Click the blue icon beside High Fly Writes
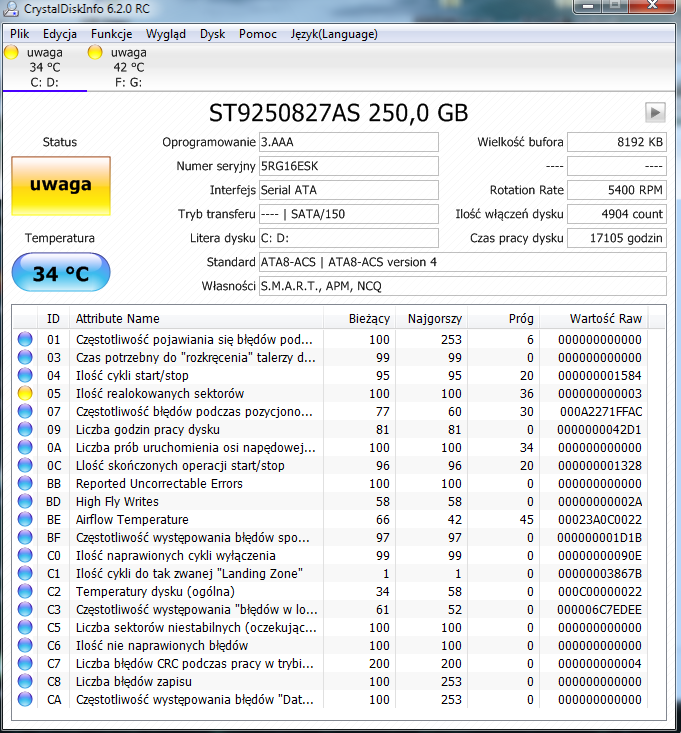This screenshot has width=681, height=733. pyautogui.click(x=25, y=501)
